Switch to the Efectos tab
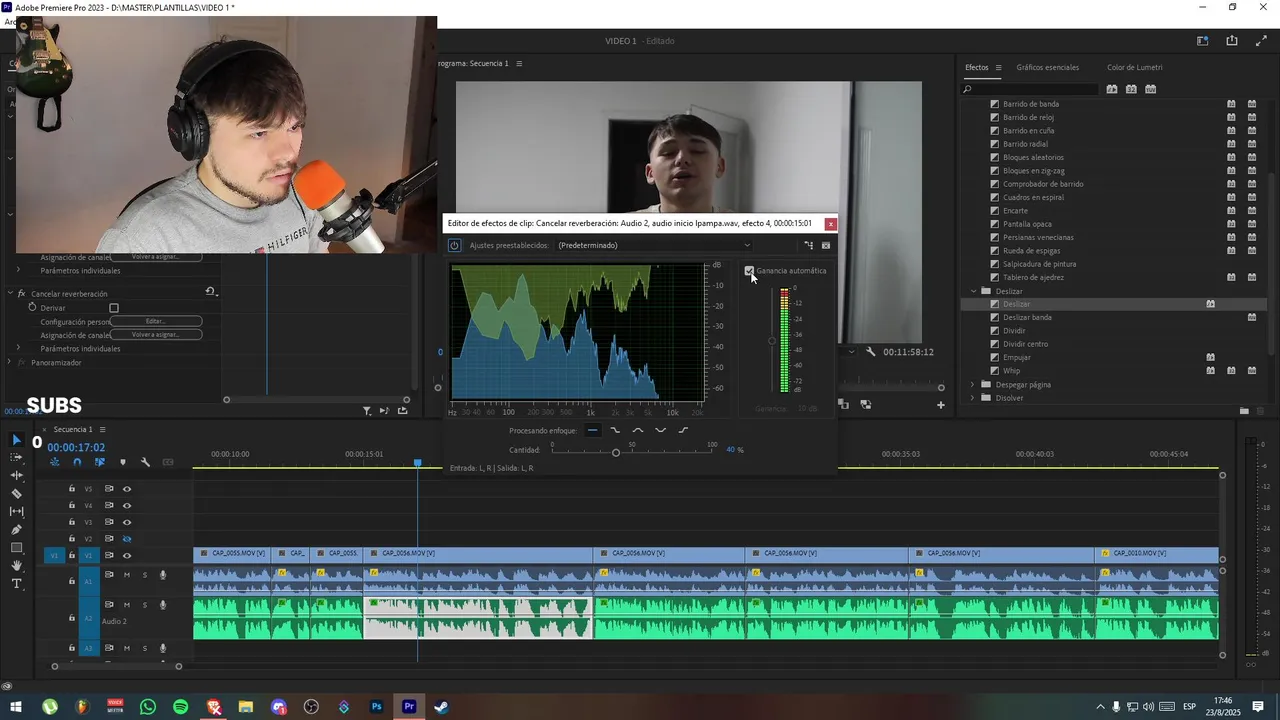The width and height of the screenshot is (1280, 720). [976, 67]
